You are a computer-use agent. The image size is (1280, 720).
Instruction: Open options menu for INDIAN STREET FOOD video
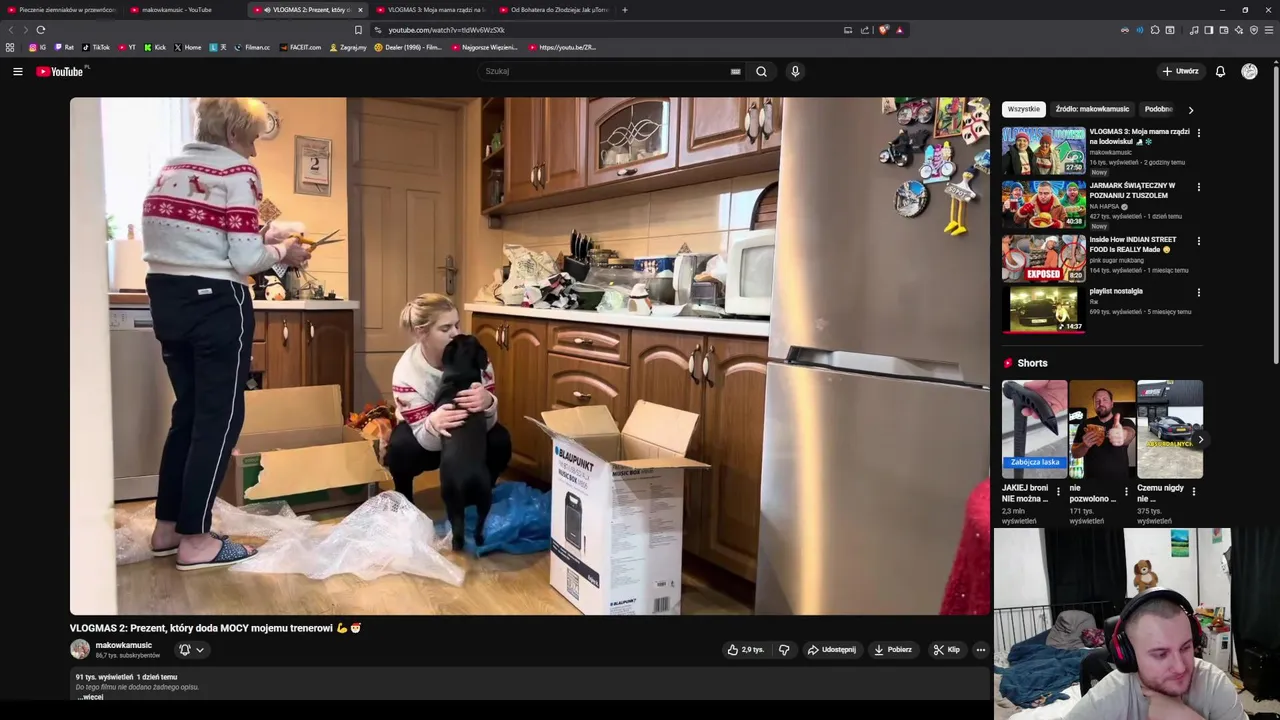click(1198, 241)
